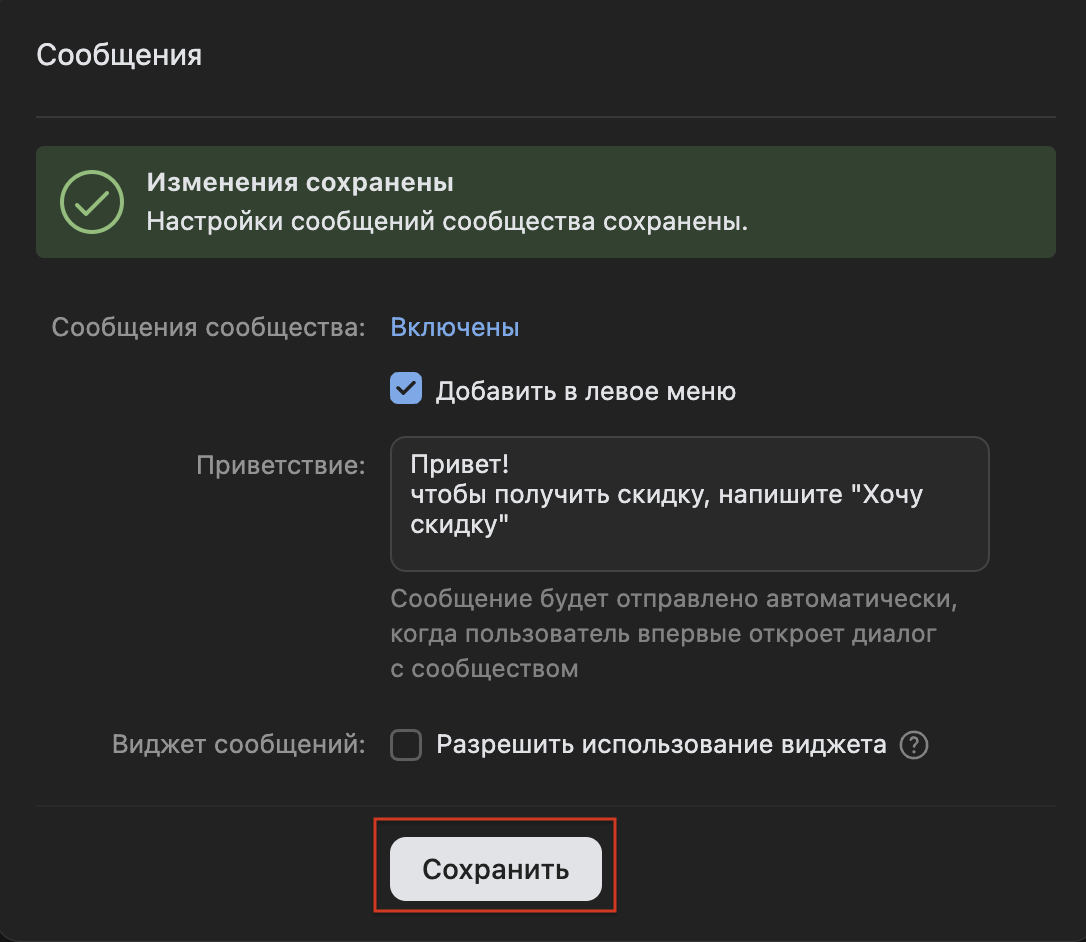Click the "Приветствие:" field label
The image size is (1086, 942).
(x=280, y=466)
